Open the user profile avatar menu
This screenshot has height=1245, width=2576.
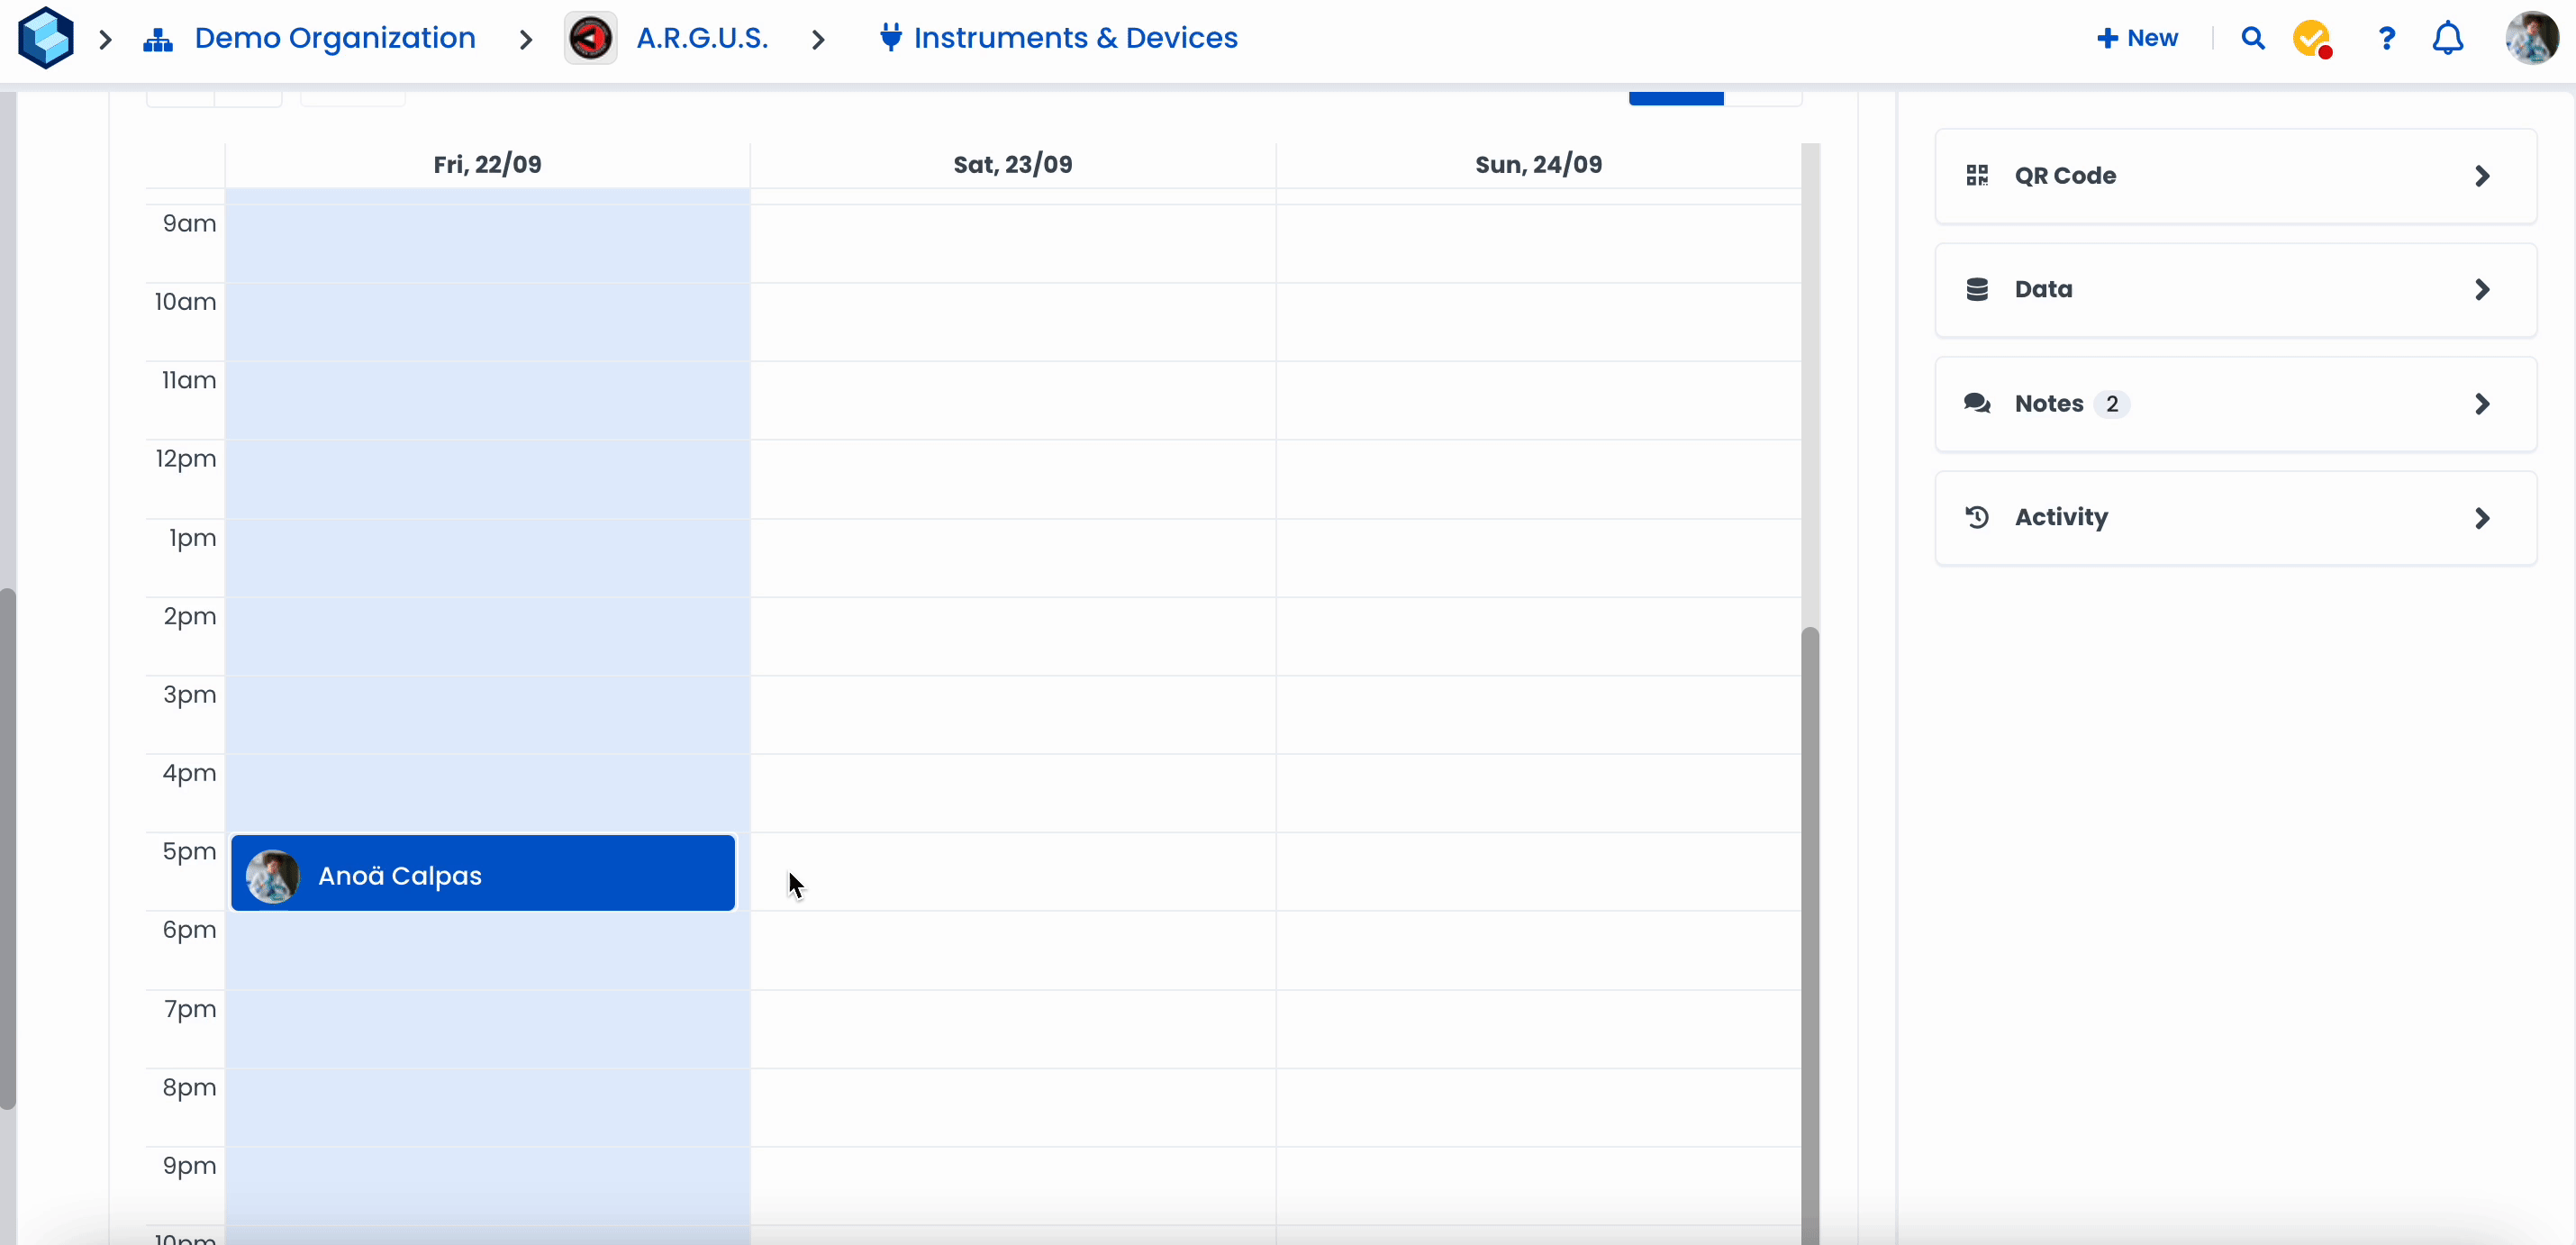point(2531,38)
